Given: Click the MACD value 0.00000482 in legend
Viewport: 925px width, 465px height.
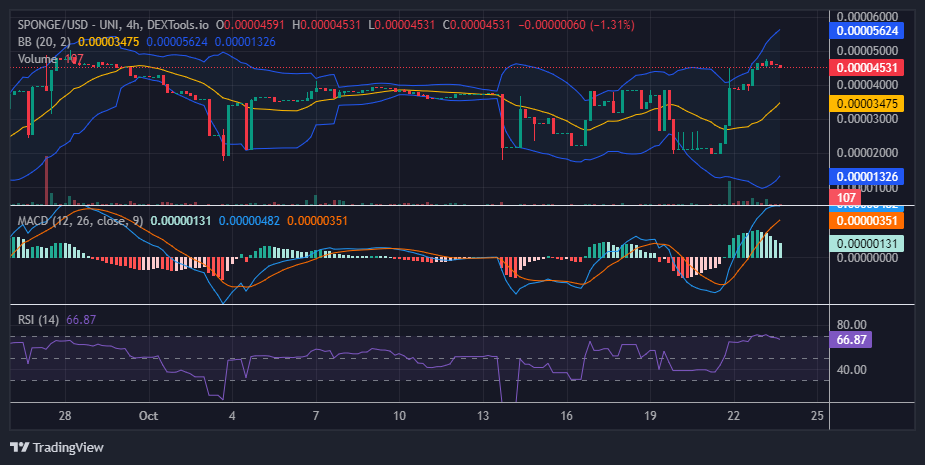Looking at the screenshot, I should click(x=249, y=221).
